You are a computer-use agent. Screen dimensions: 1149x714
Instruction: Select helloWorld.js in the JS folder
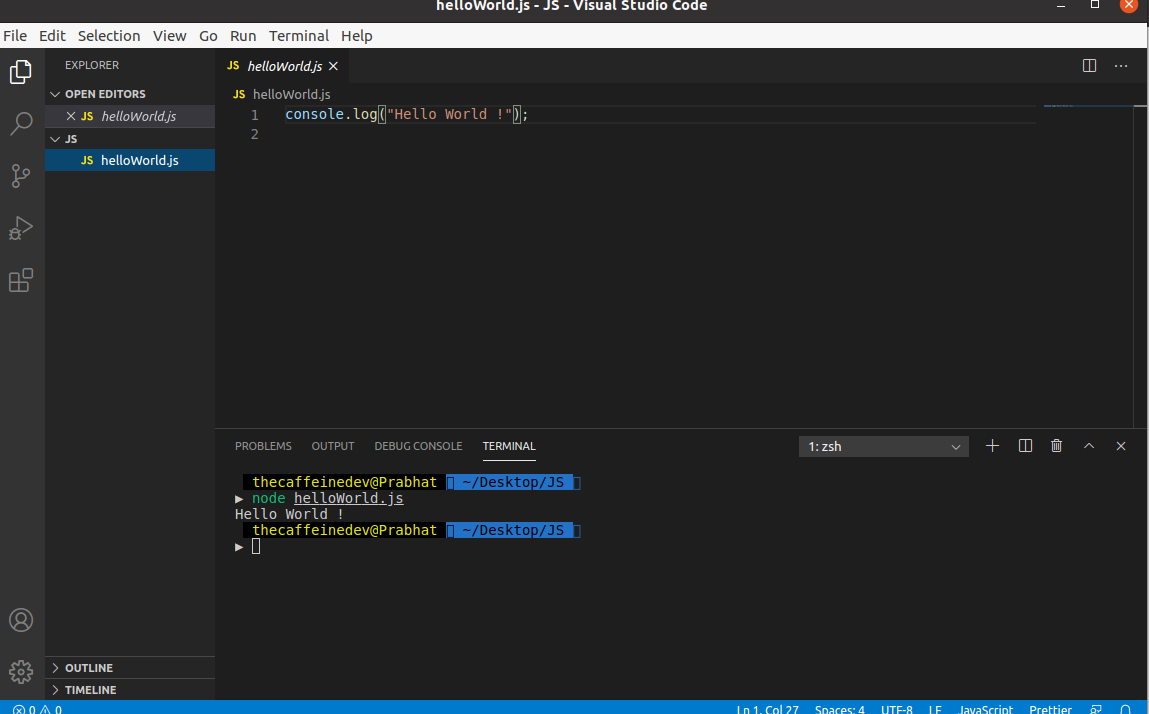pos(139,160)
